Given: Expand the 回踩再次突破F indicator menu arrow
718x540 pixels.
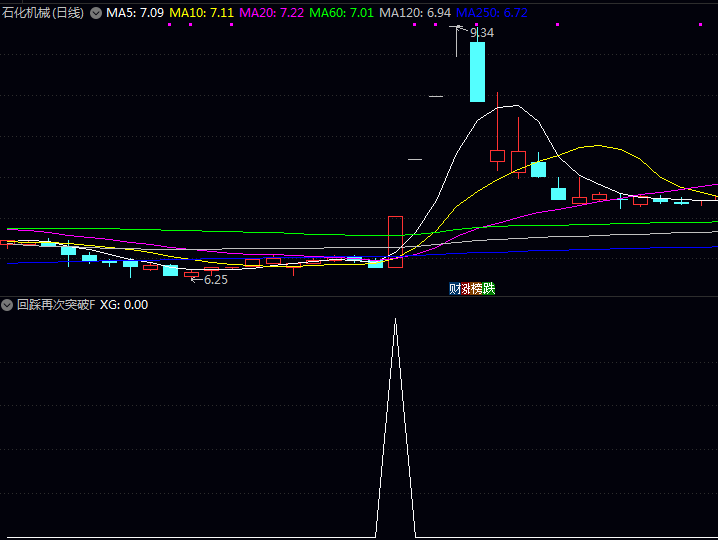Looking at the screenshot, I should 8,305.
